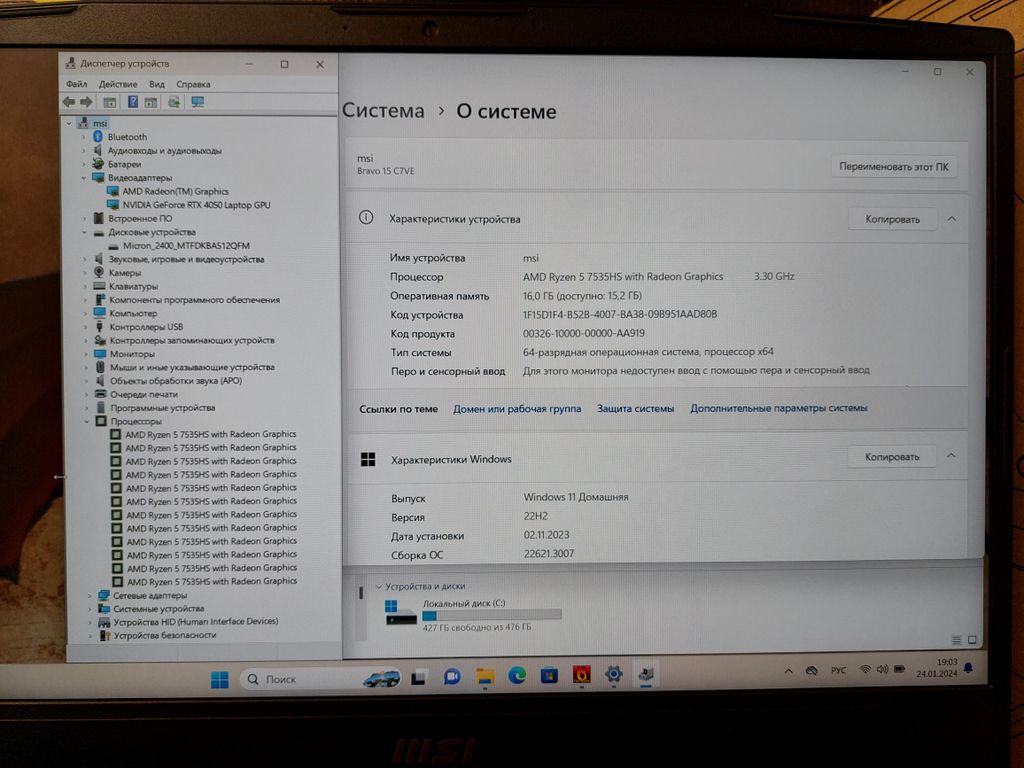The width and height of the screenshot is (1024, 768).
Task: Collapse the Дисковые устройства tree node
Action: coord(84,232)
